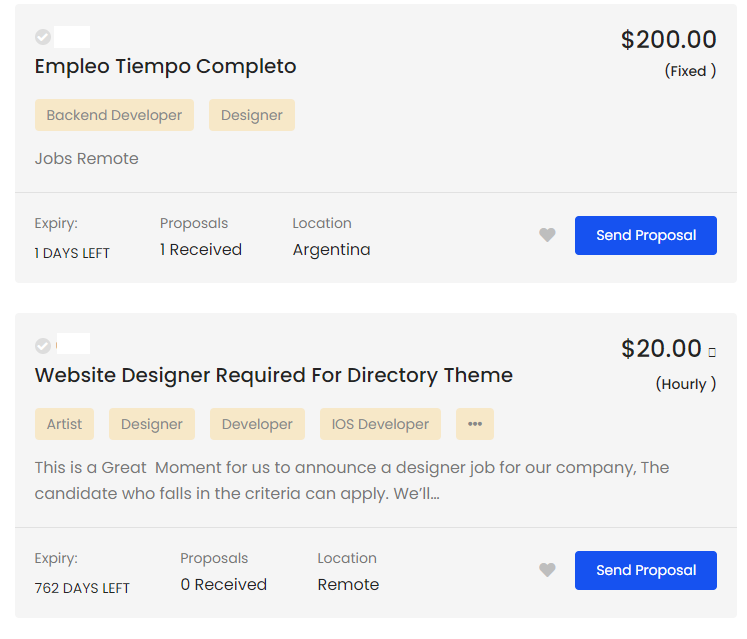This screenshot has width=747, height=639.
Task: Select the Artist skill tag
Action: point(64,424)
